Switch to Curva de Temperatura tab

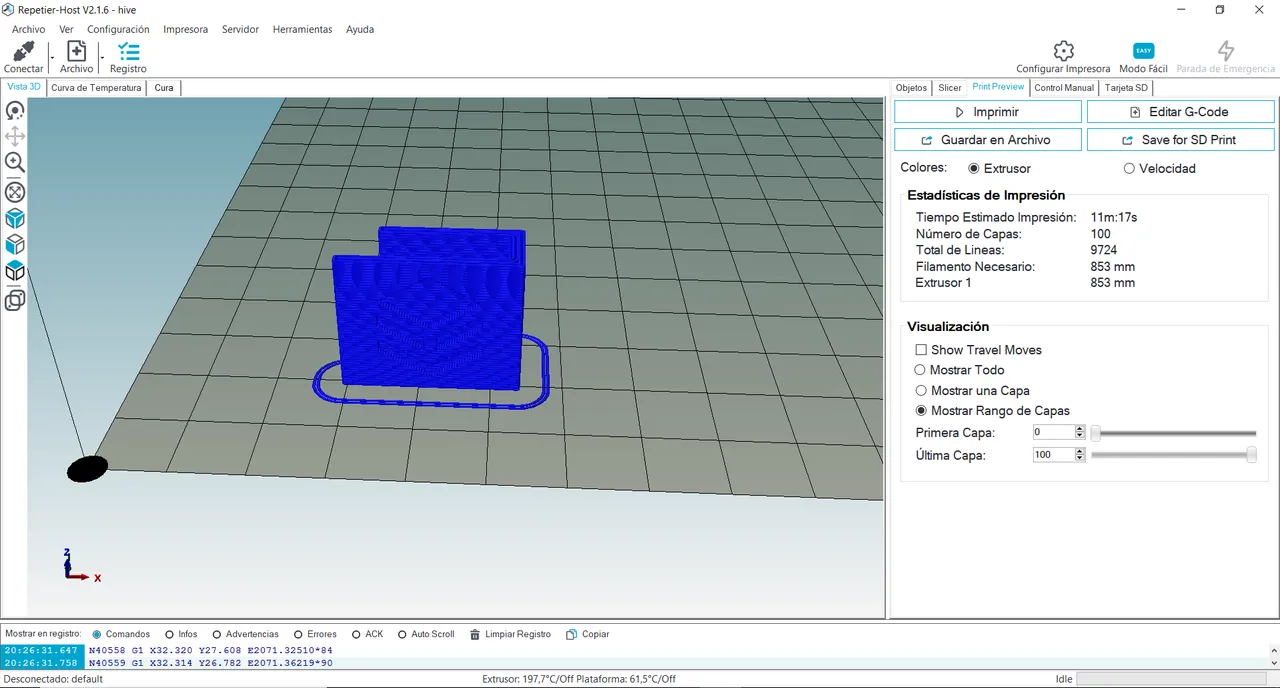tap(96, 88)
